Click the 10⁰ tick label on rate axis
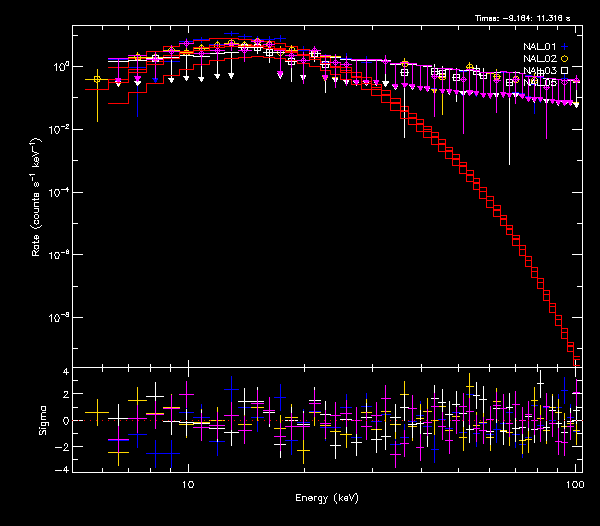Image resolution: width=600 pixels, height=526 pixels. 61,67
